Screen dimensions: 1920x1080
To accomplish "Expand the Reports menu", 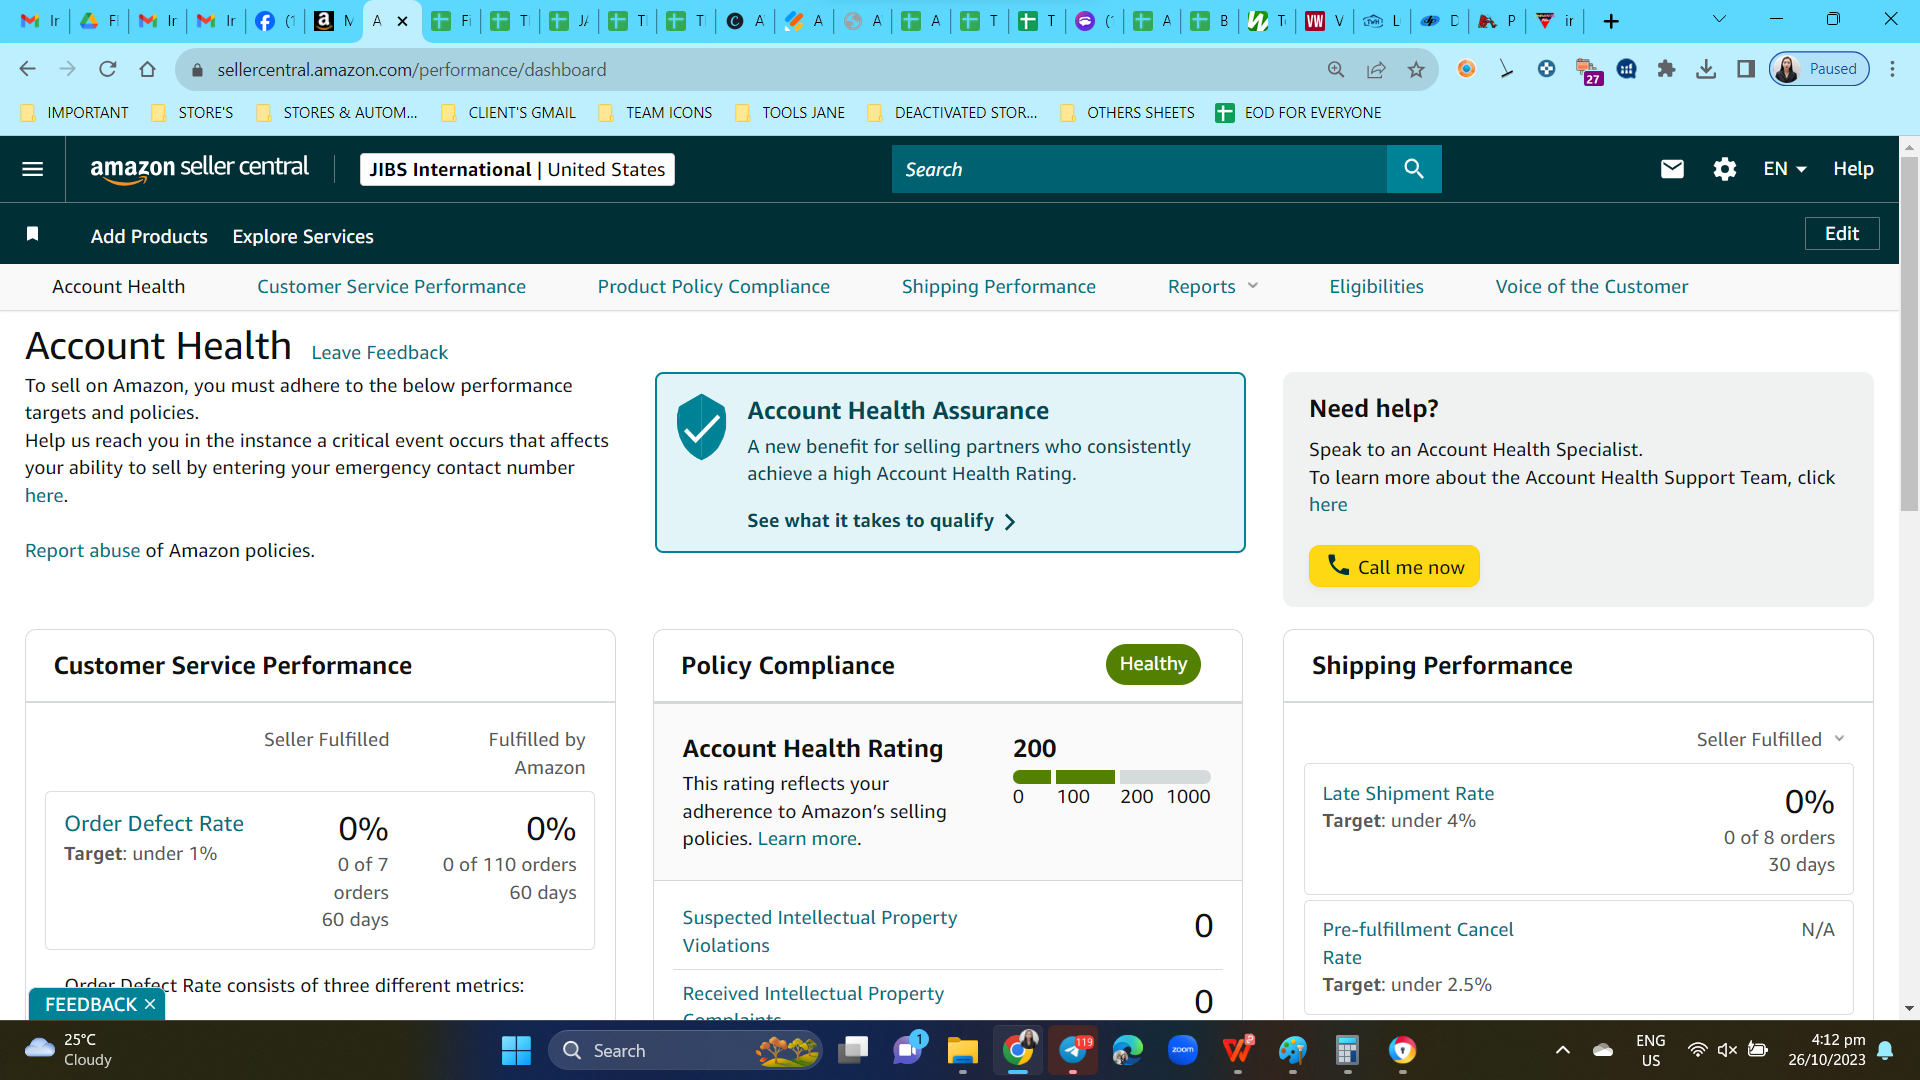I will click(1212, 287).
